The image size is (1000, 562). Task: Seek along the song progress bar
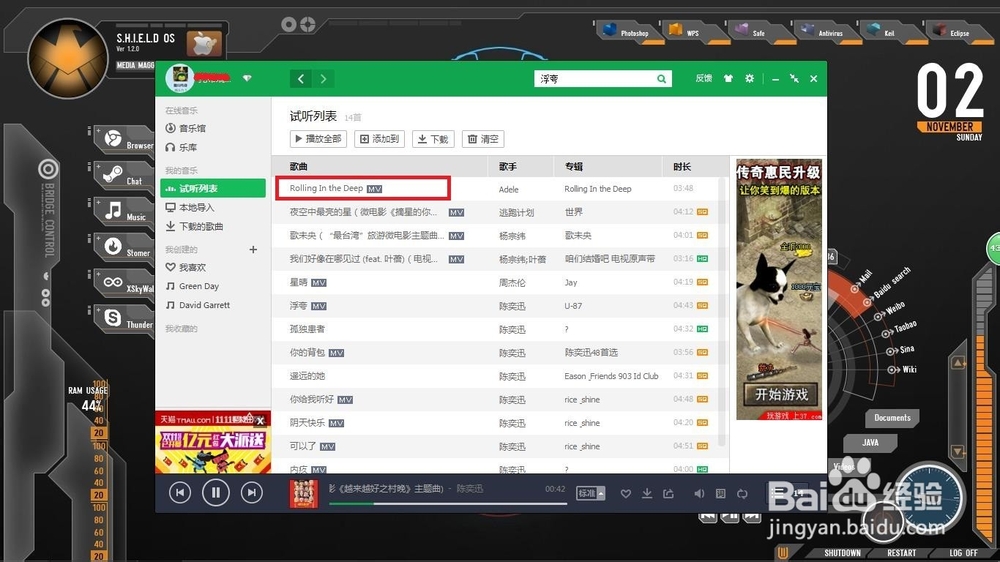coord(448,504)
